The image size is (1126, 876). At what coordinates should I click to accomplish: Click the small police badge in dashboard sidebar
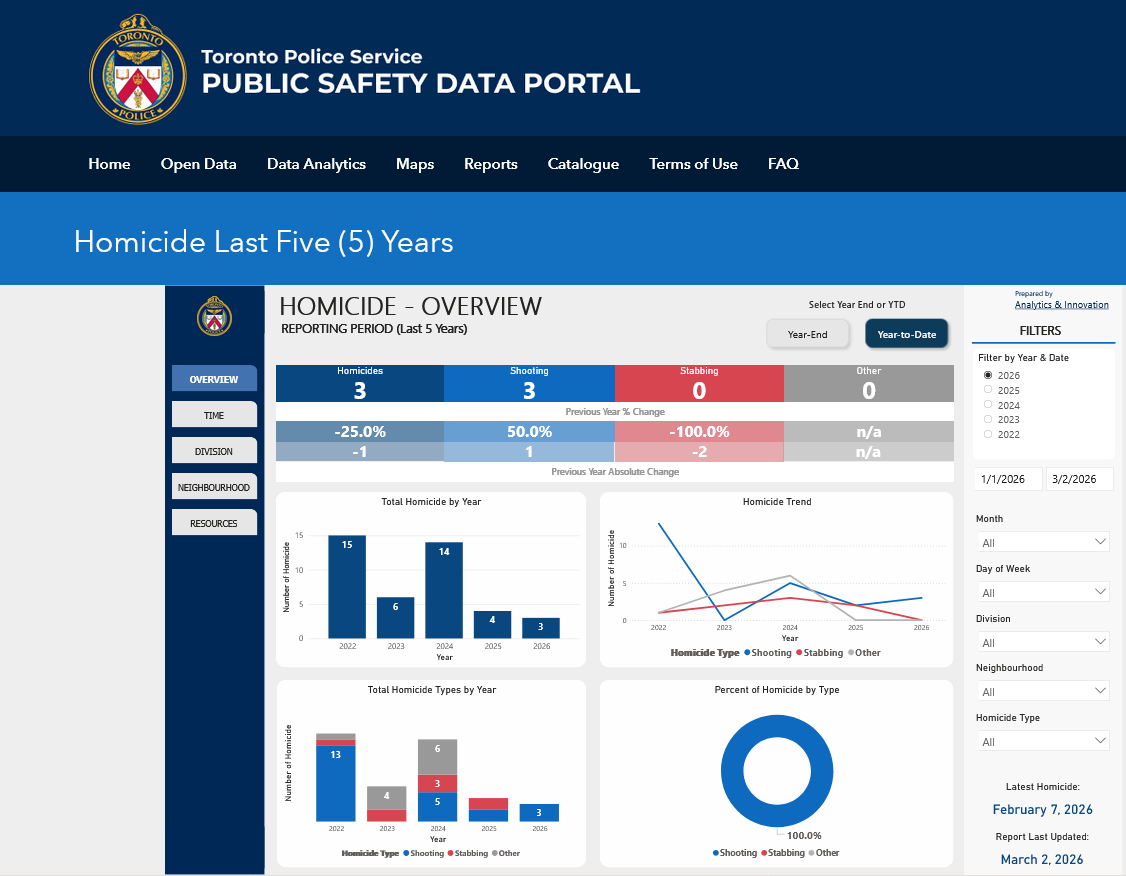pyautogui.click(x=214, y=316)
